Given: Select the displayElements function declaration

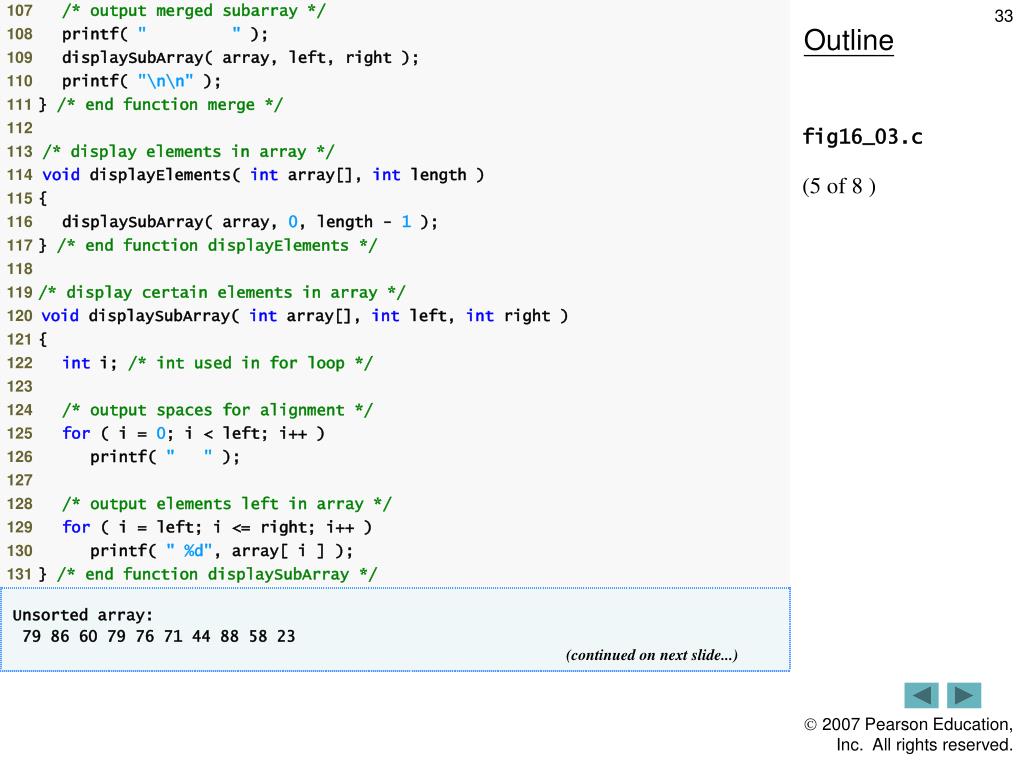Looking at the screenshot, I should tap(263, 175).
